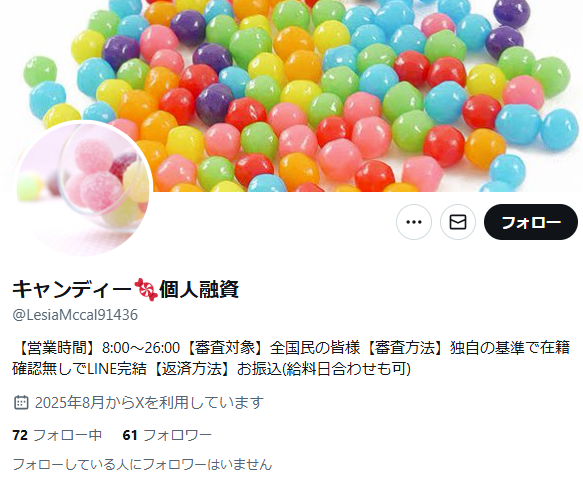
Task: Click the number 61 followers count
Action: pos(130,435)
